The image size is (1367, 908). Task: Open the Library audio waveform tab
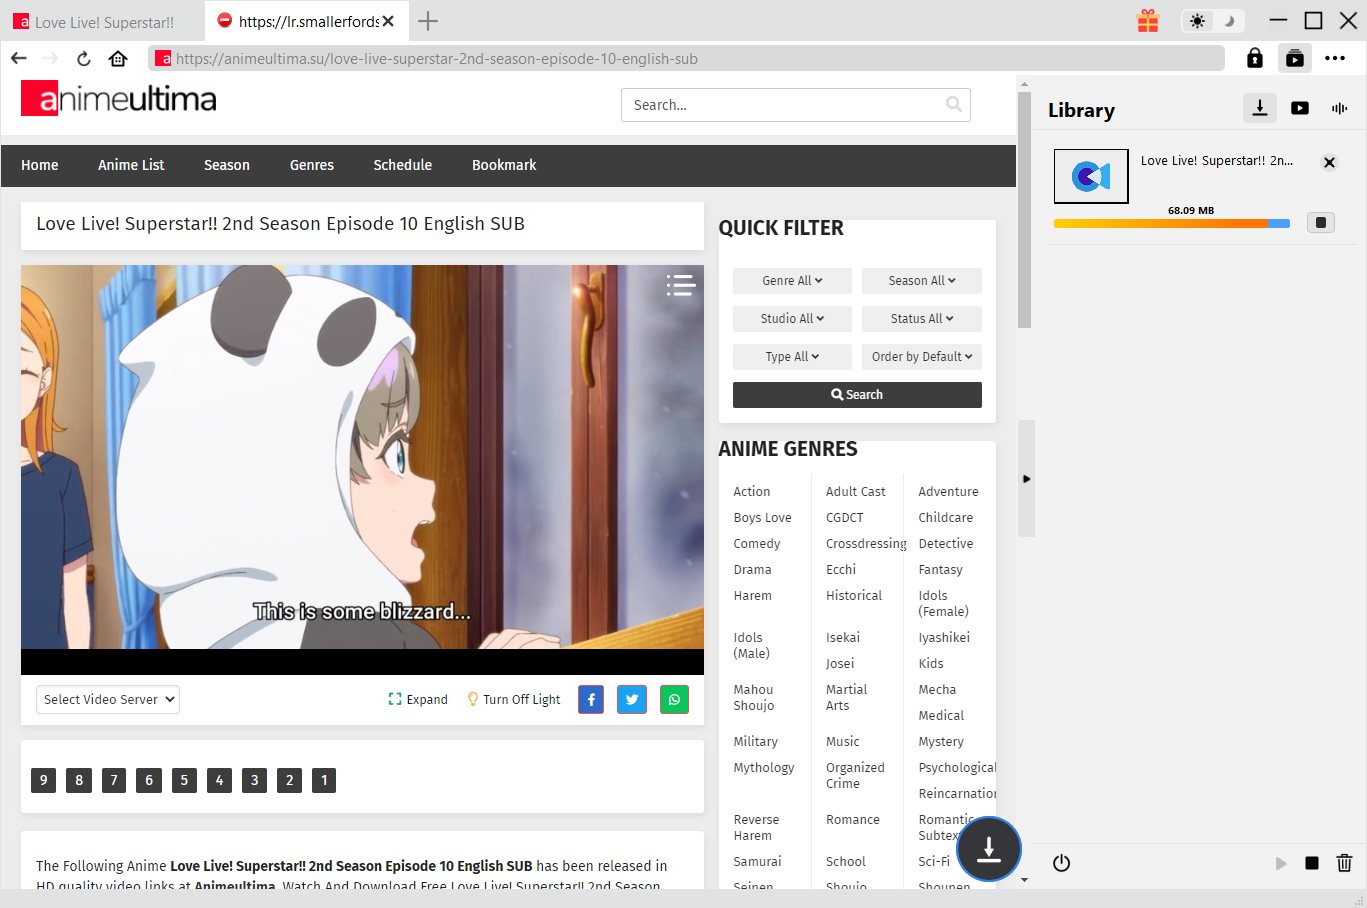pyautogui.click(x=1339, y=108)
